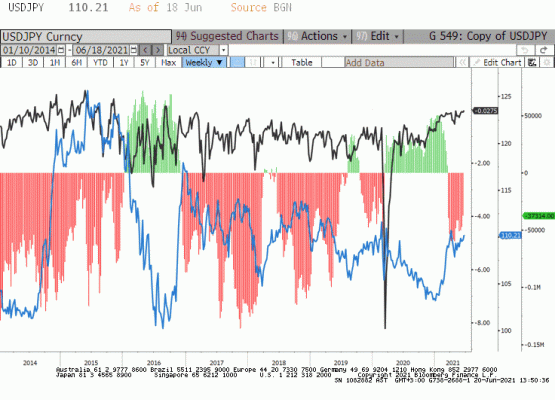Click the -8.00 spread axis label
Screen dimensions: 555x400
click(x=482, y=323)
